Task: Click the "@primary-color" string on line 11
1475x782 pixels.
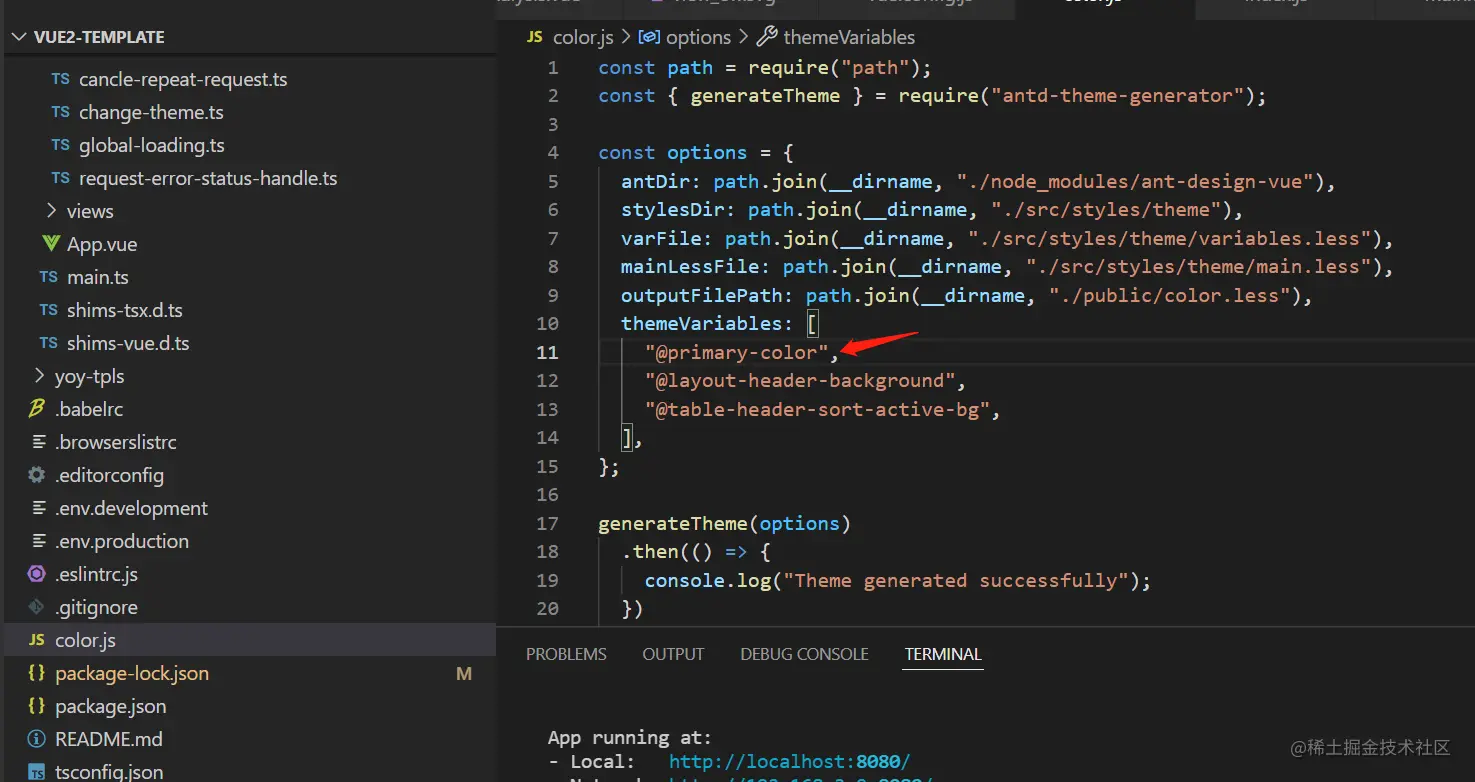Action: pyautogui.click(x=737, y=352)
